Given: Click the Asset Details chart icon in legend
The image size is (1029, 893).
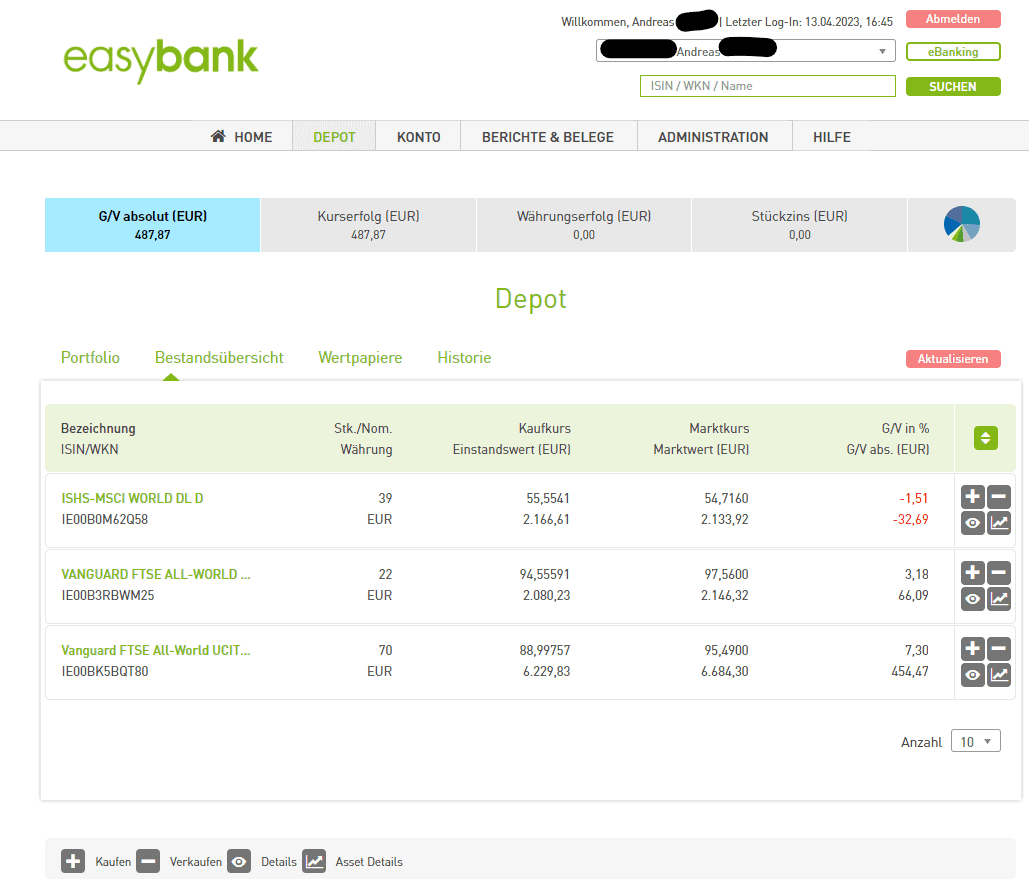Looking at the screenshot, I should [x=314, y=861].
